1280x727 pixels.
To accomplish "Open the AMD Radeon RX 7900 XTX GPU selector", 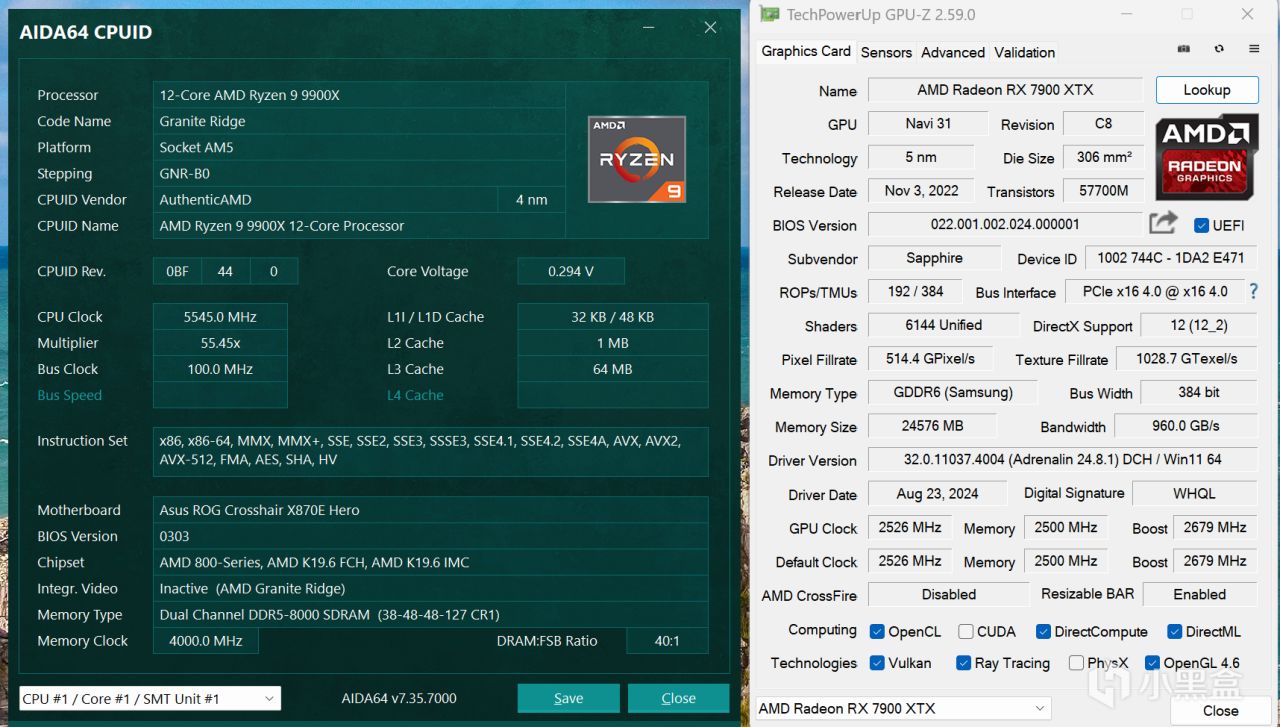I will [903, 708].
